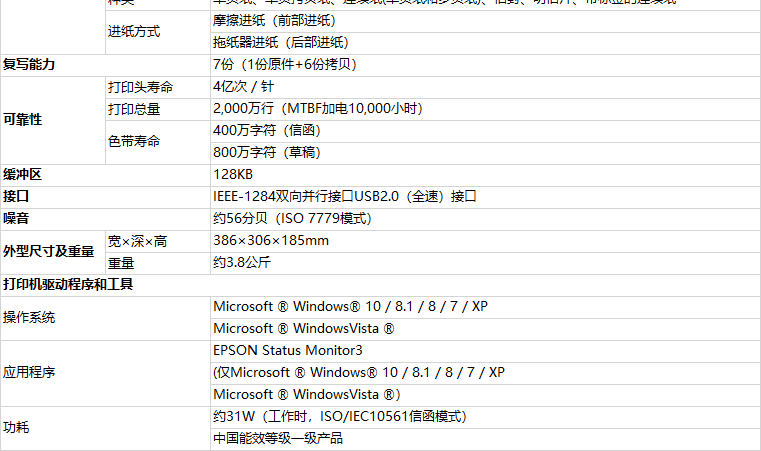
Task: Click the EPSON Status Monitor3 text
Action: (x=288, y=351)
